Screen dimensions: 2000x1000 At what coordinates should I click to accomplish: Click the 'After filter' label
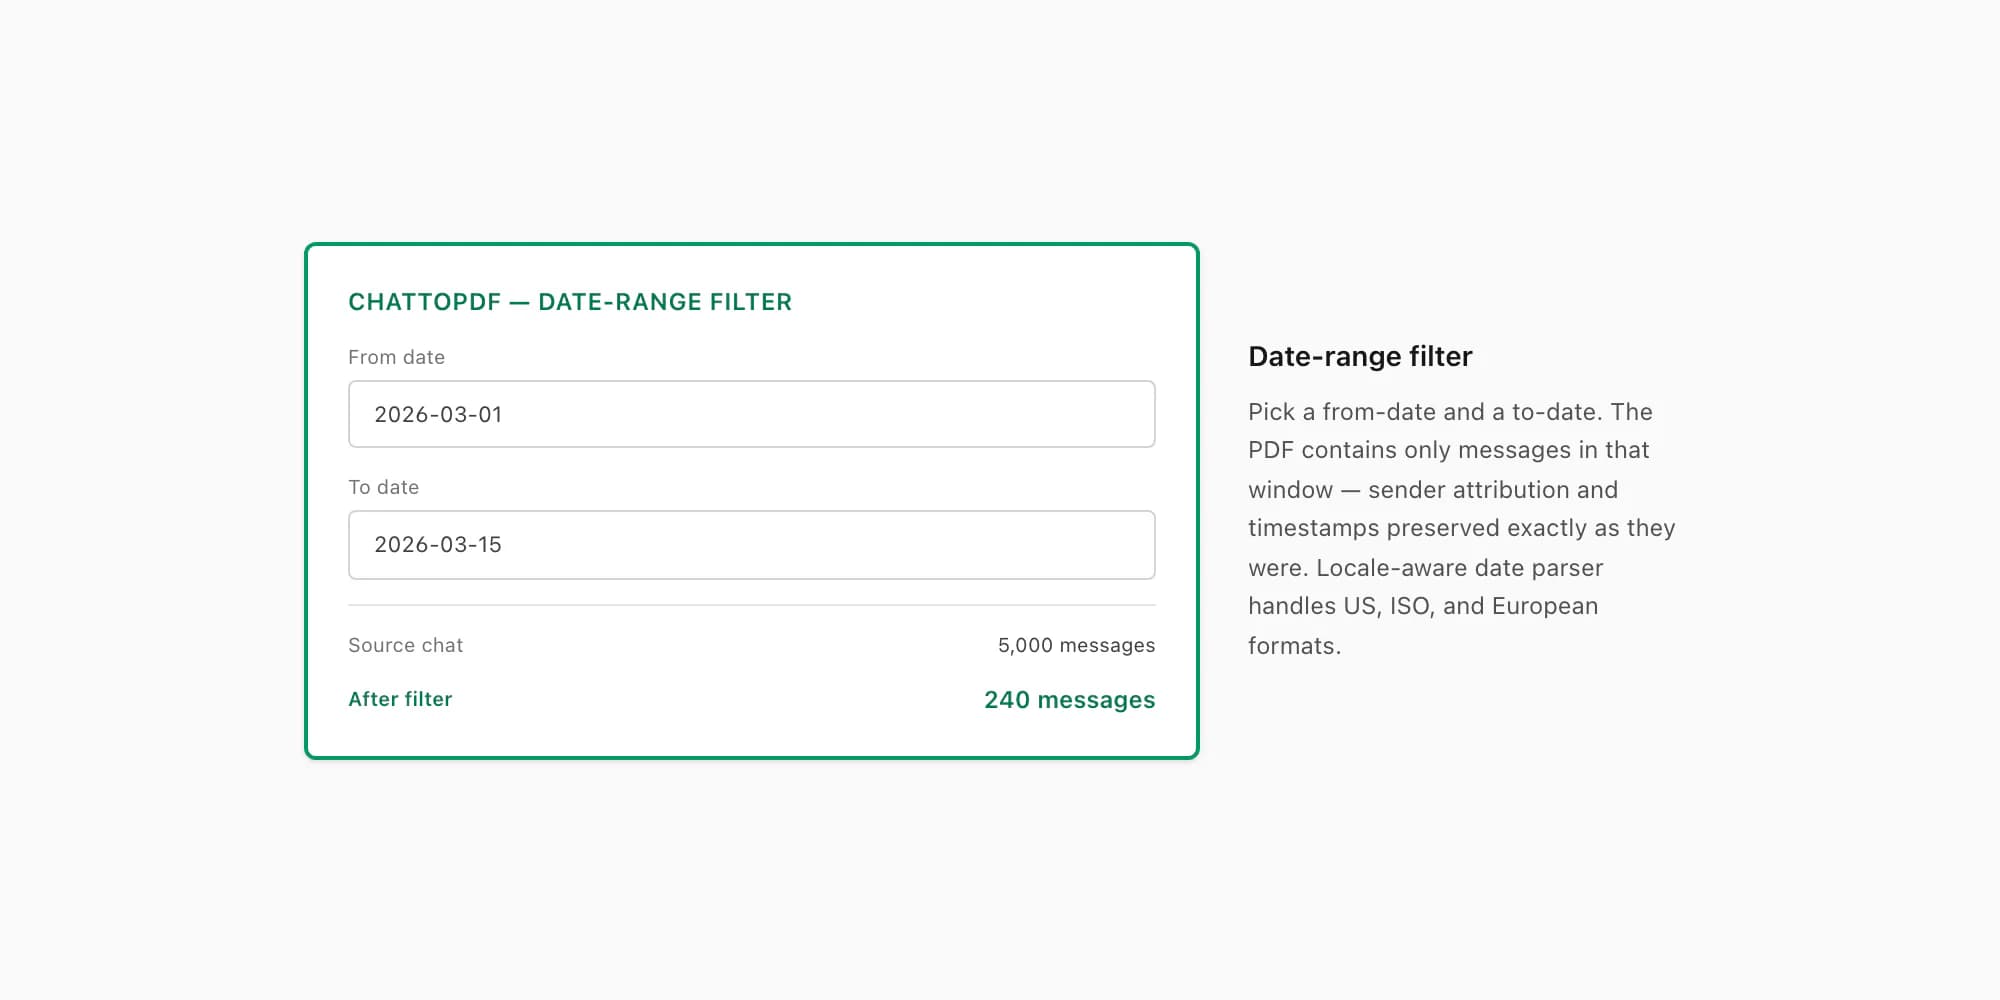(400, 699)
